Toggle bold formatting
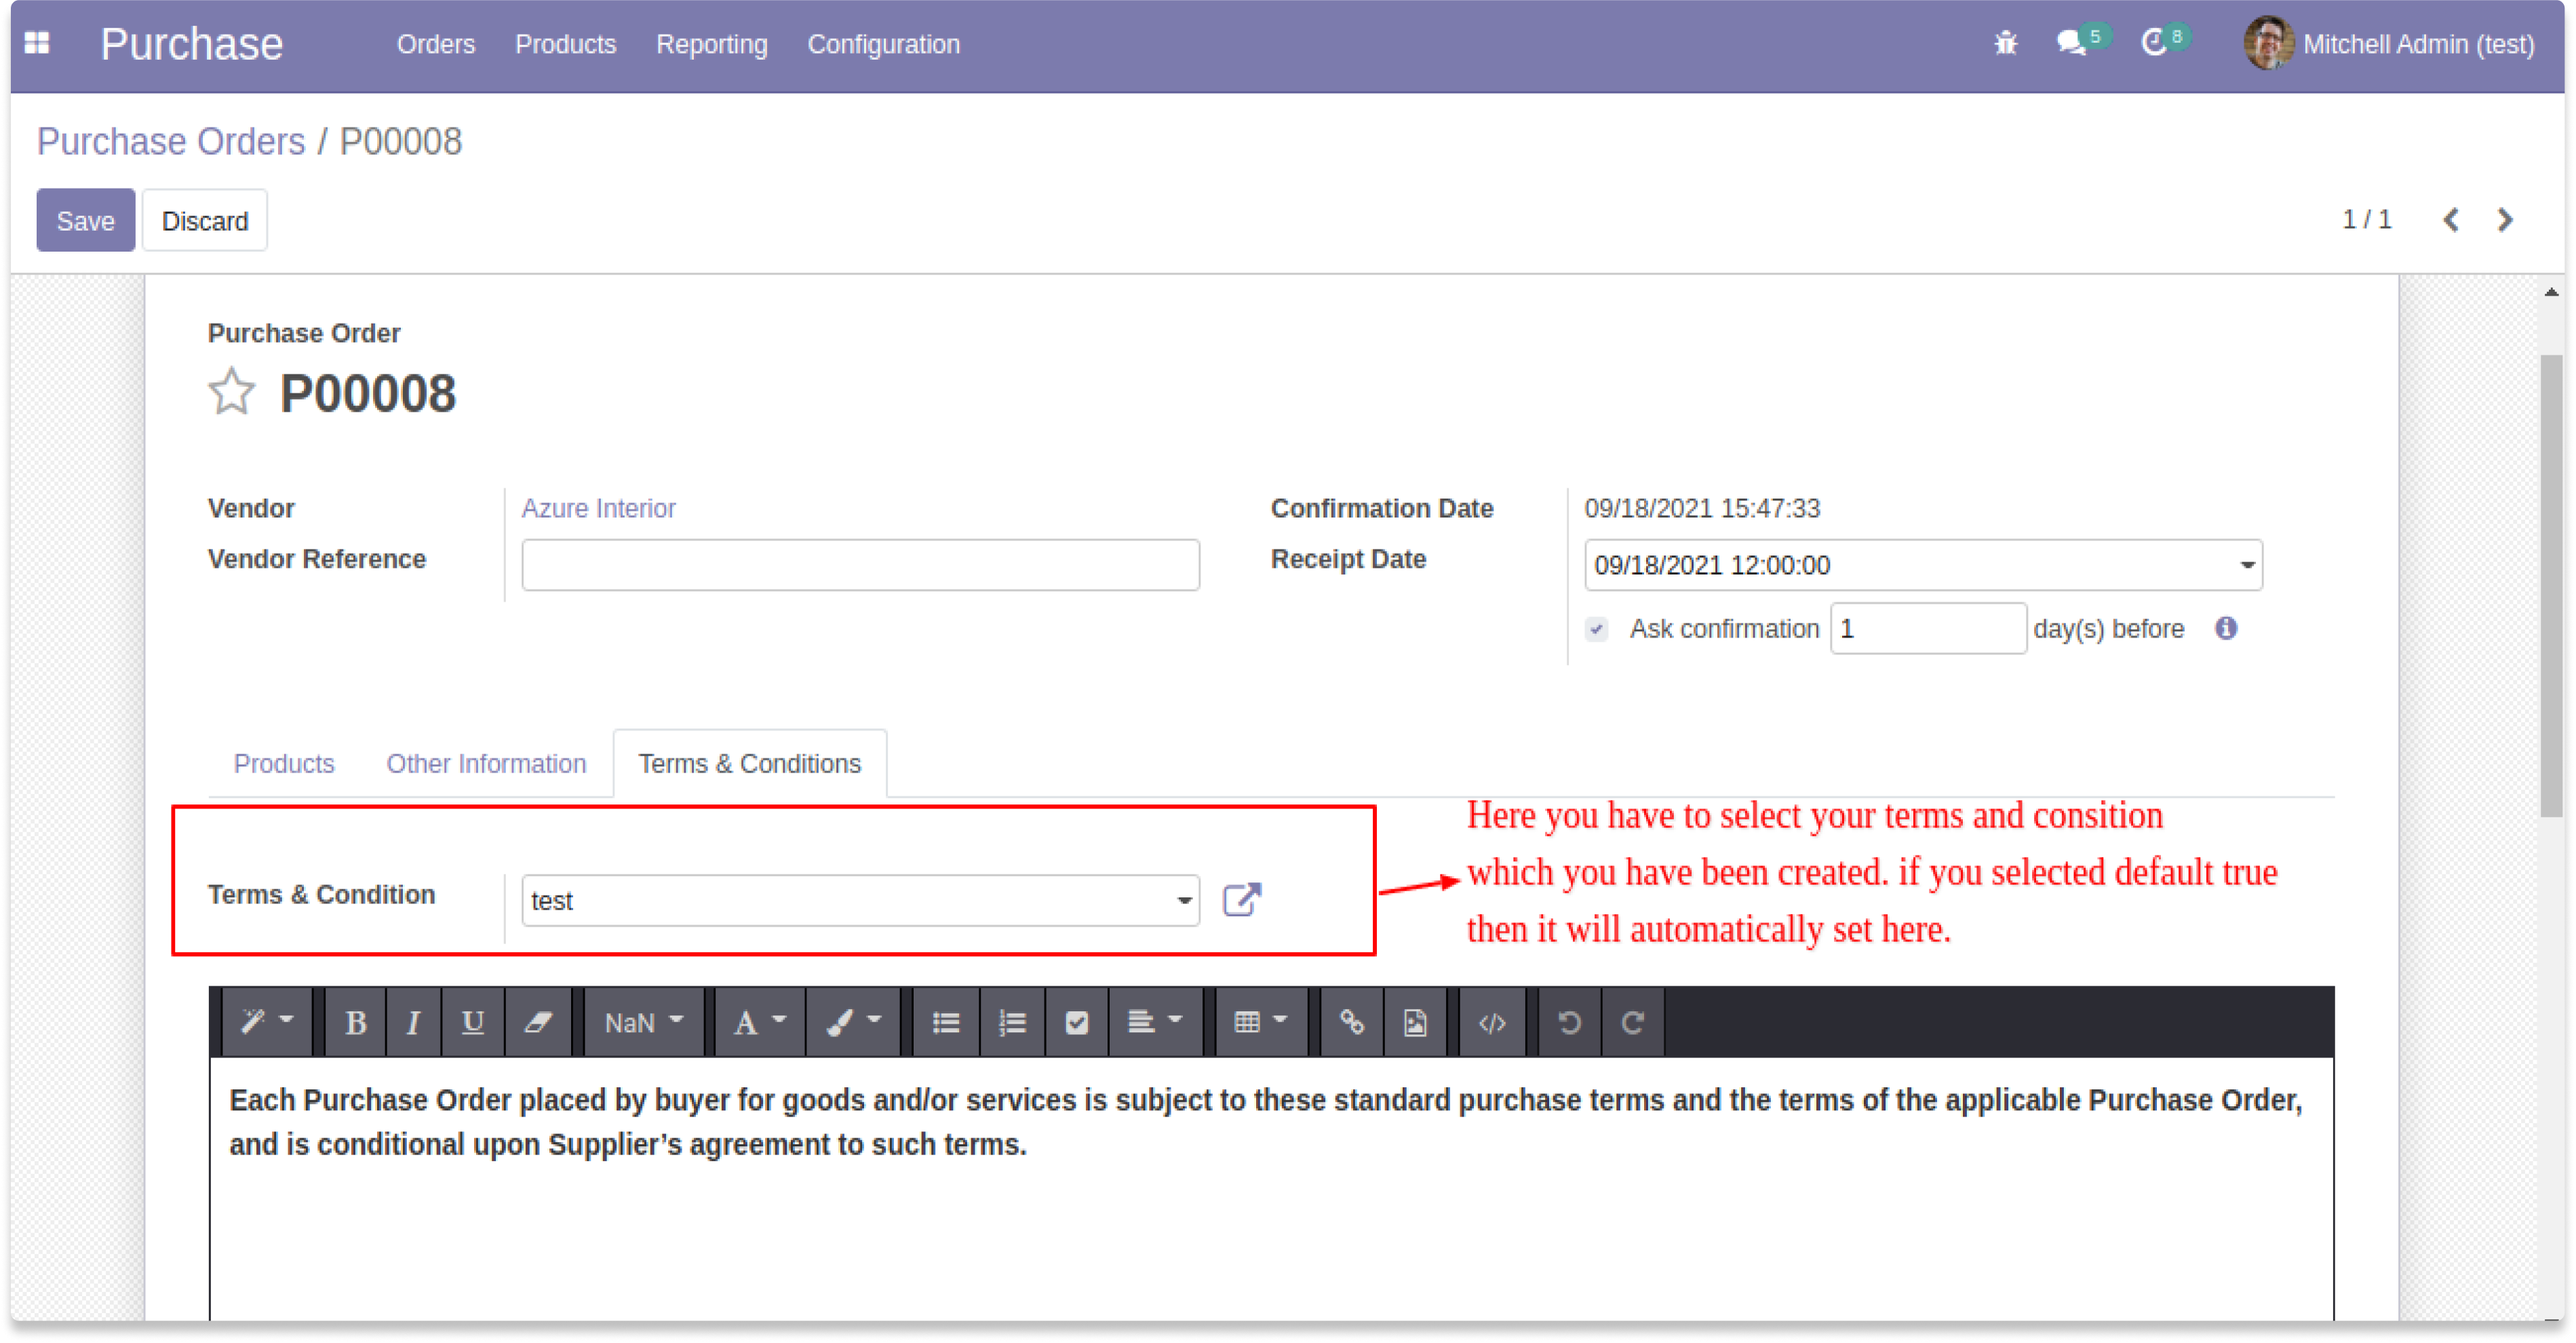This screenshot has width=2576, height=1343. [x=355, y=1022]
